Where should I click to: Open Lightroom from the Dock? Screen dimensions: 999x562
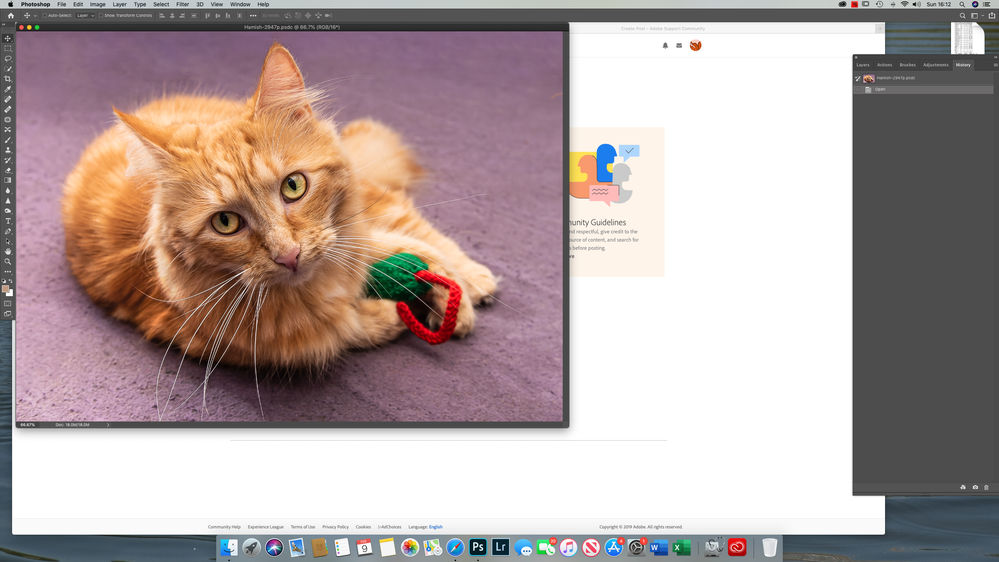pos(501,547)
